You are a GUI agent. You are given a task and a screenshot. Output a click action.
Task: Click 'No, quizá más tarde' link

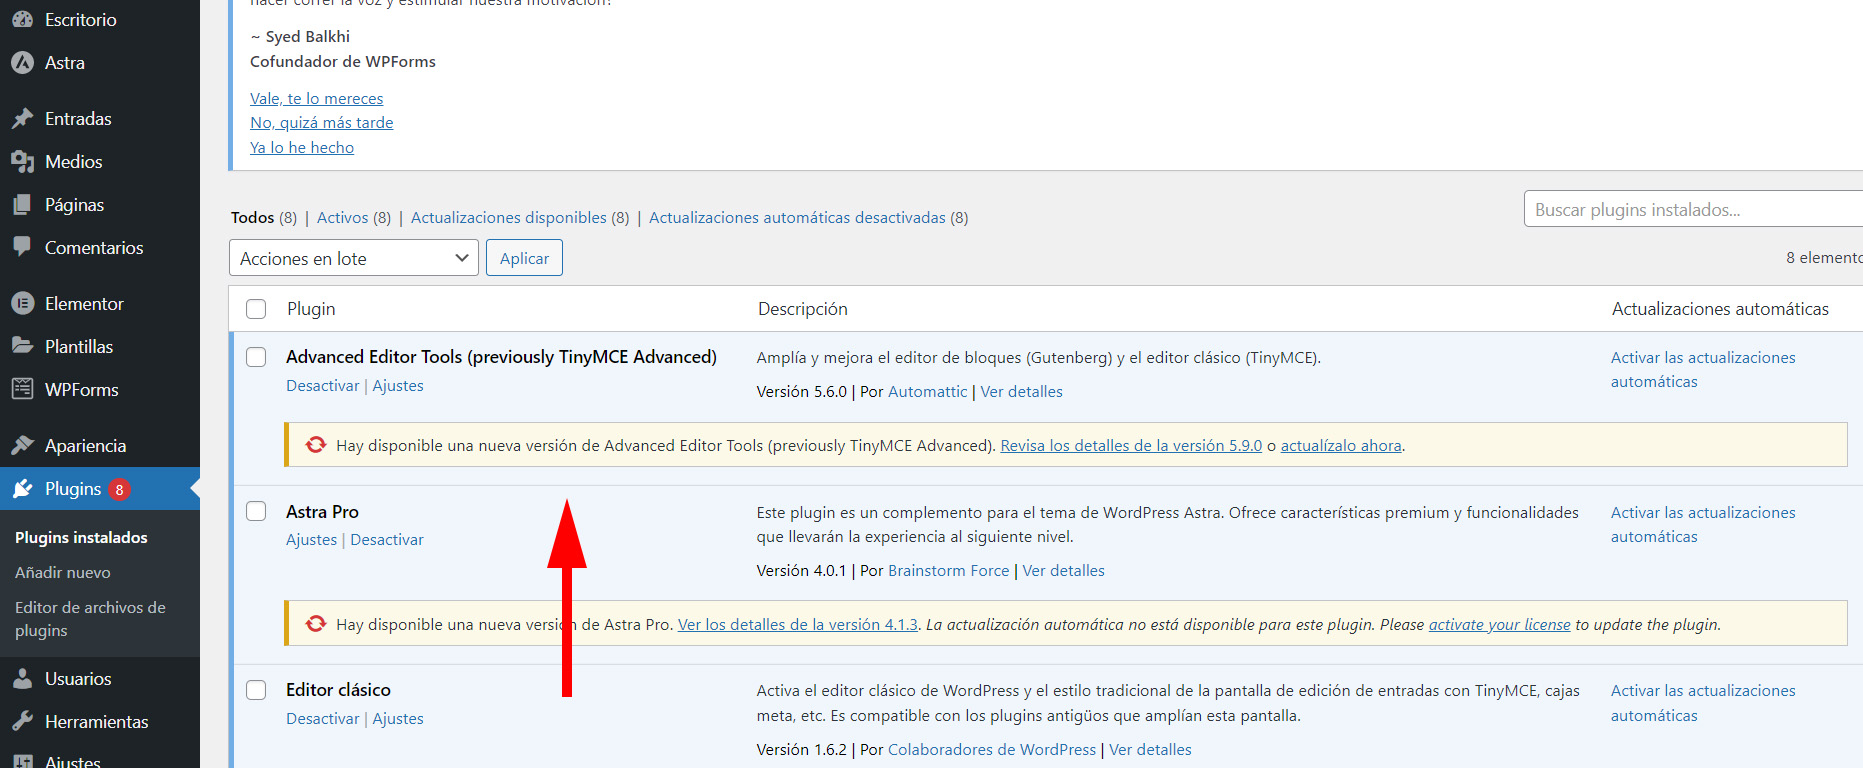point(321,122)
